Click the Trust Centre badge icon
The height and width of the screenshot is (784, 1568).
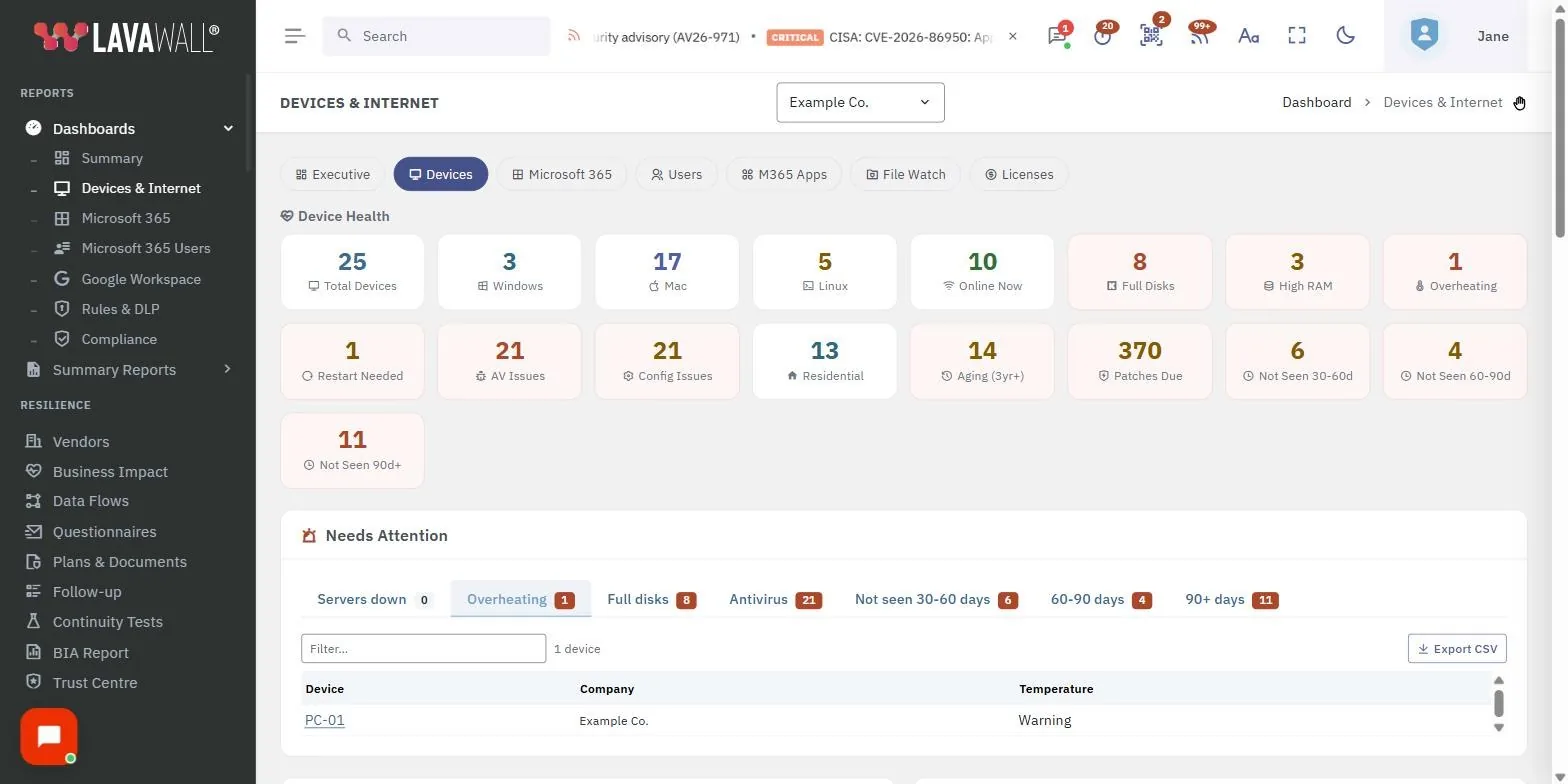(x=34, y=682)
